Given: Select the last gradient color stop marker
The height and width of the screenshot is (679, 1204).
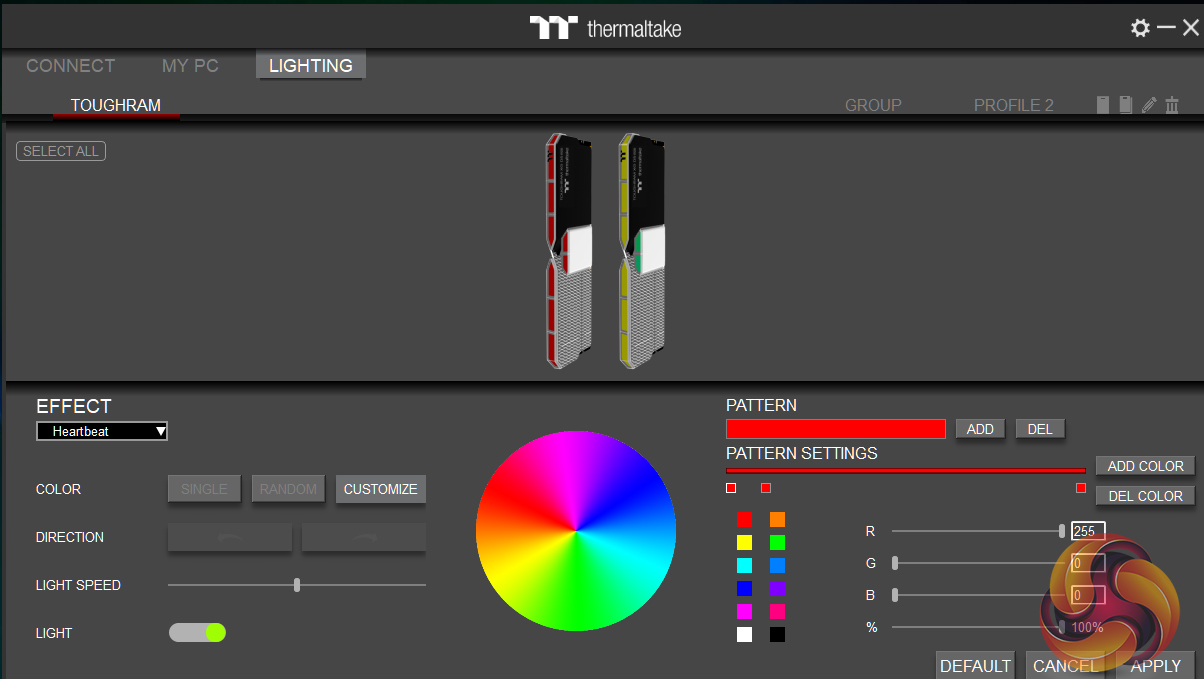Looking at the screenshot, I should [x=1081, y=487].
